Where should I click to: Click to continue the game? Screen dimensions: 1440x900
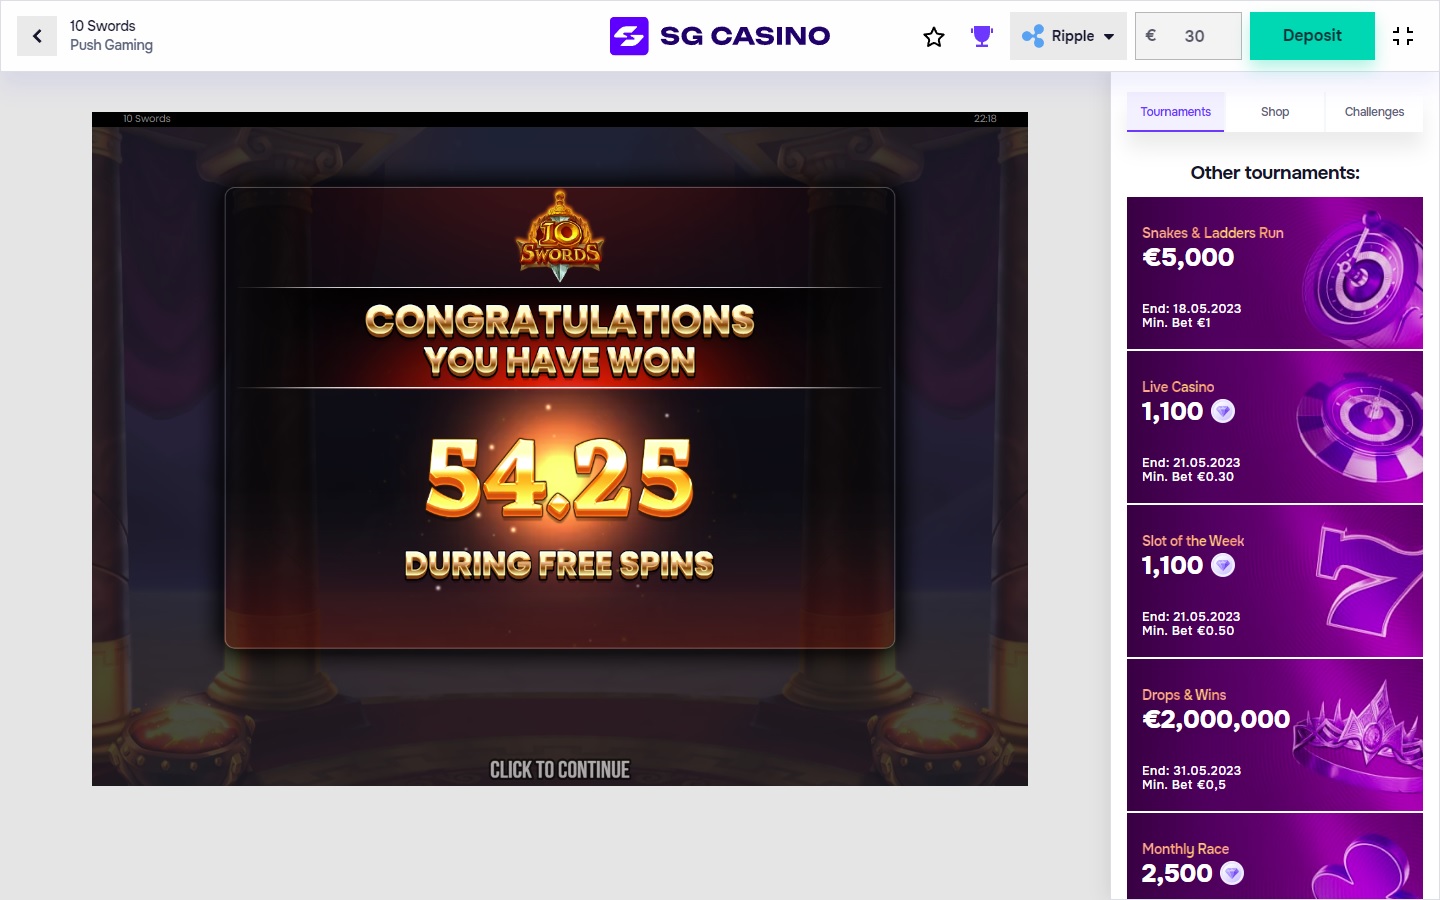point(560,770)
